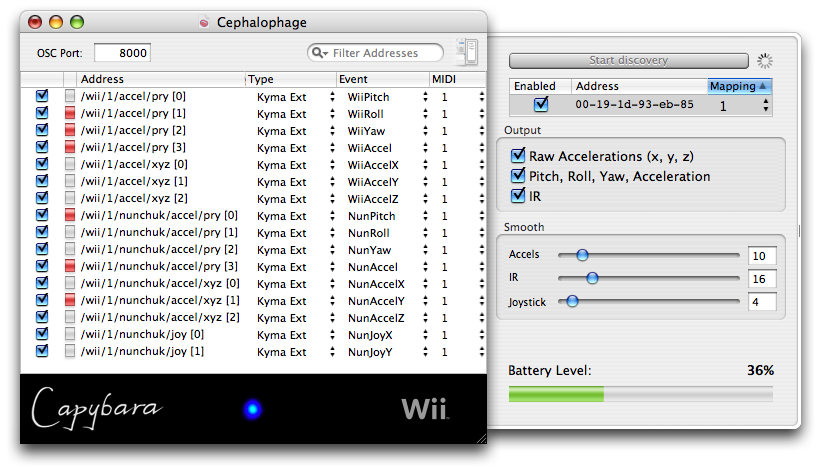Toggle the /wii/1/nunchuk/accel/xyz [0] checkbox
Viewport: 826px width, 467px height.
pos(42,283)
